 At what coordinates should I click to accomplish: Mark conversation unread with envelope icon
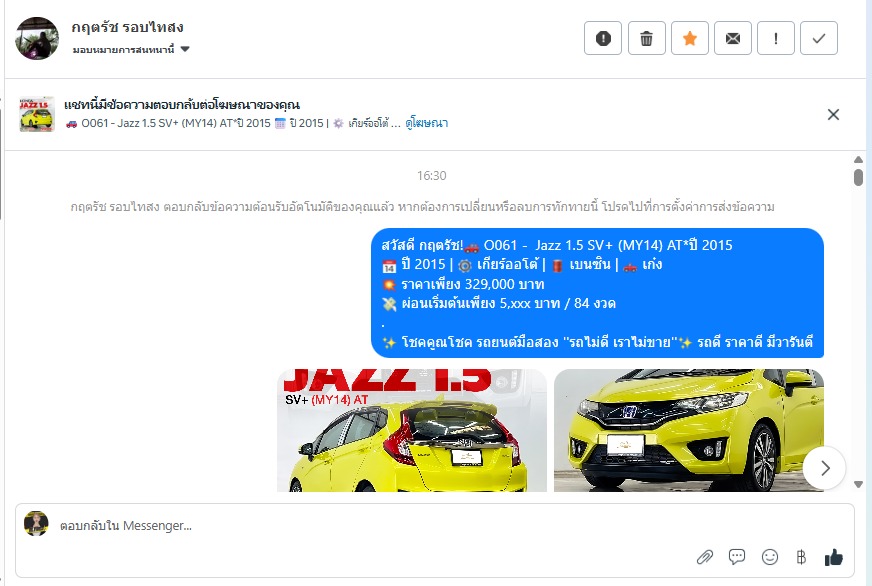[733, 38]
